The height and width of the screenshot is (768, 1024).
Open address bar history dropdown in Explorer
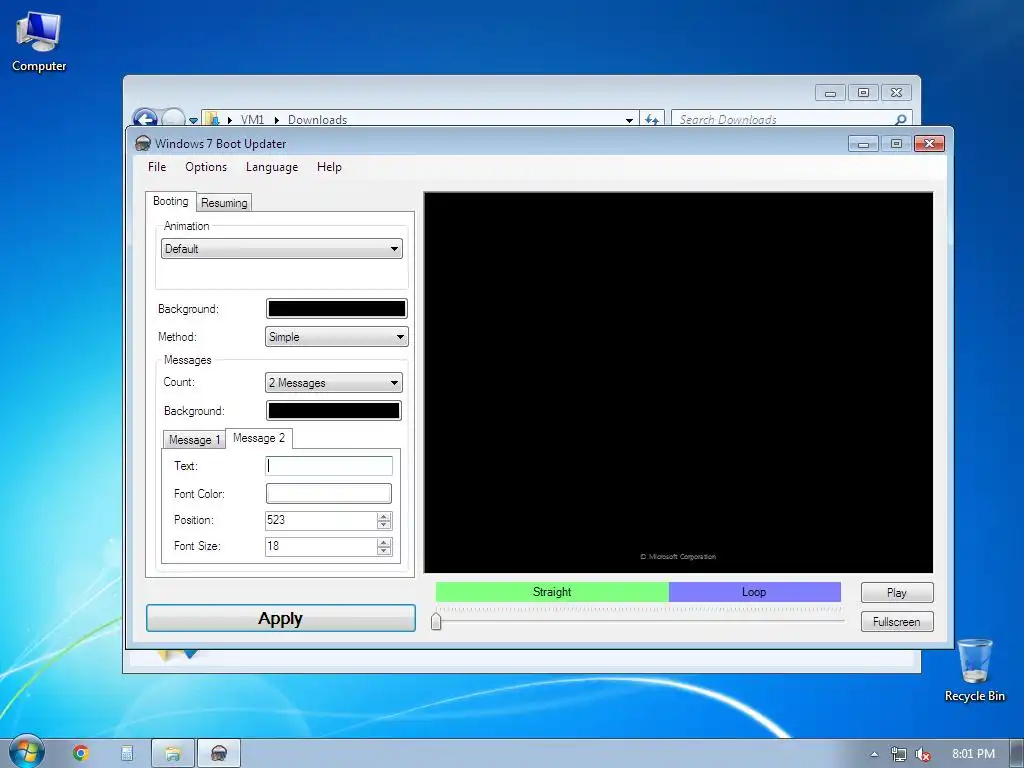(x=629, y=120)
